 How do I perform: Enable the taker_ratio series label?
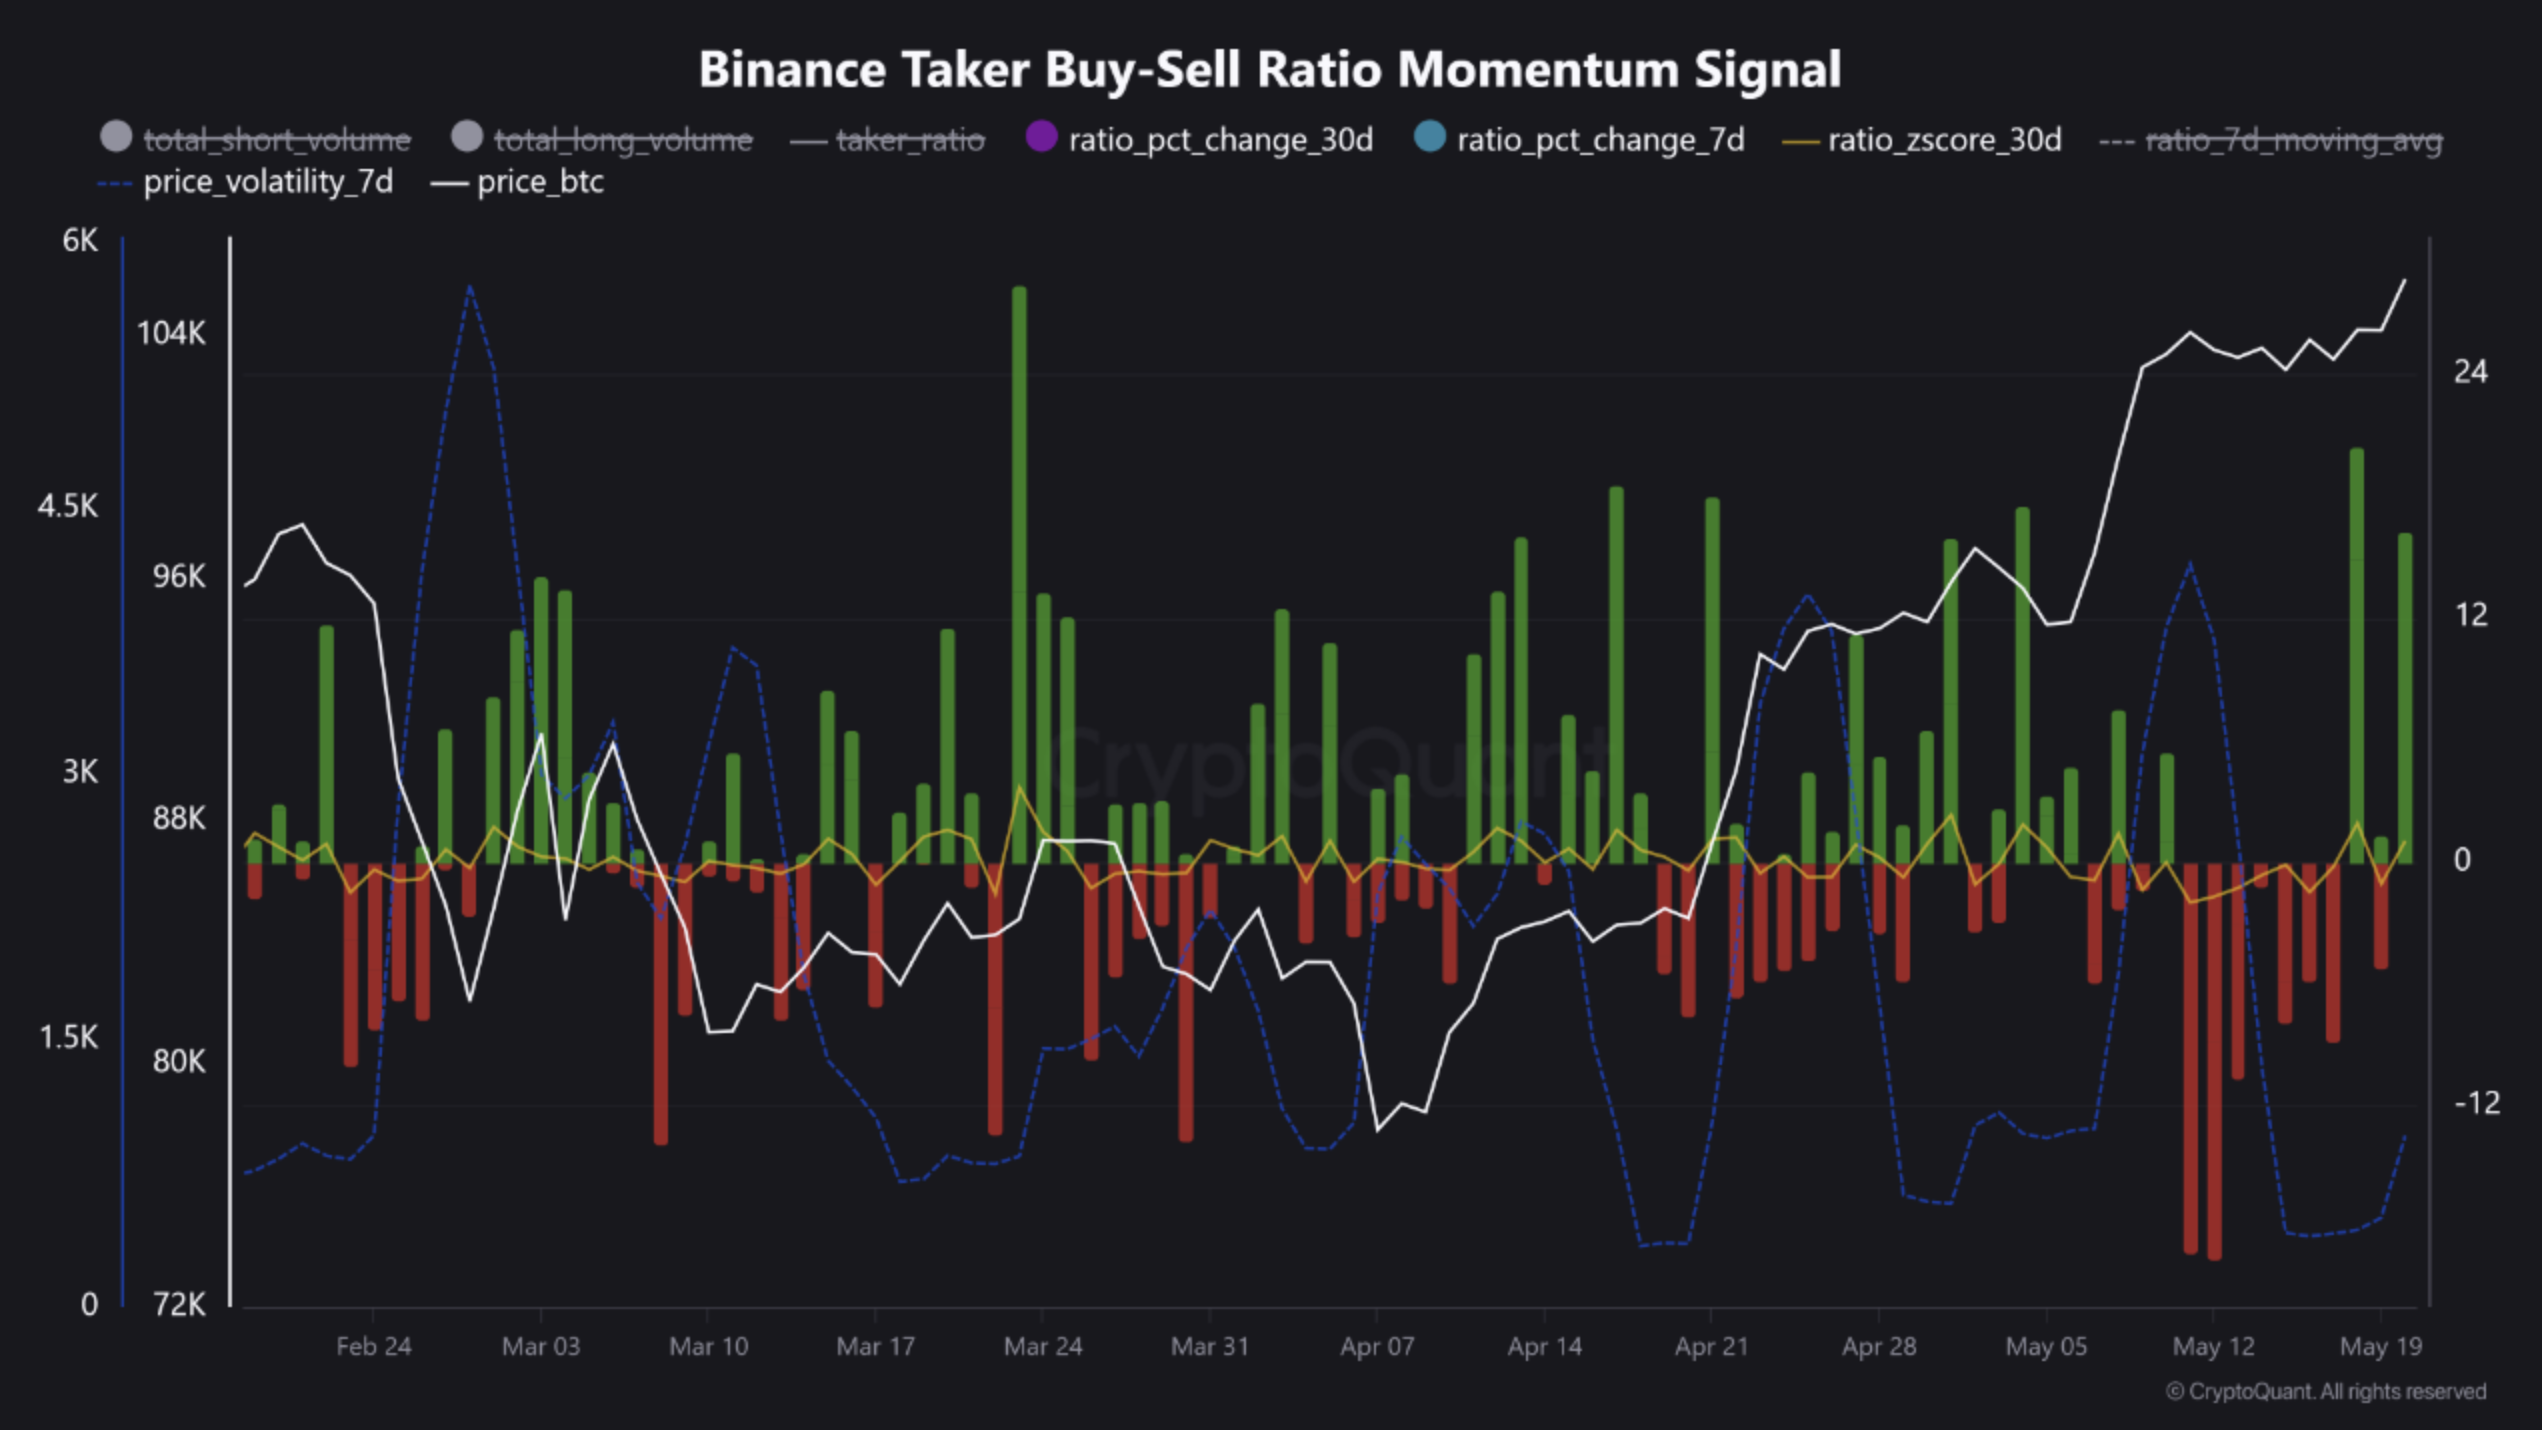[x=910, y=140]
